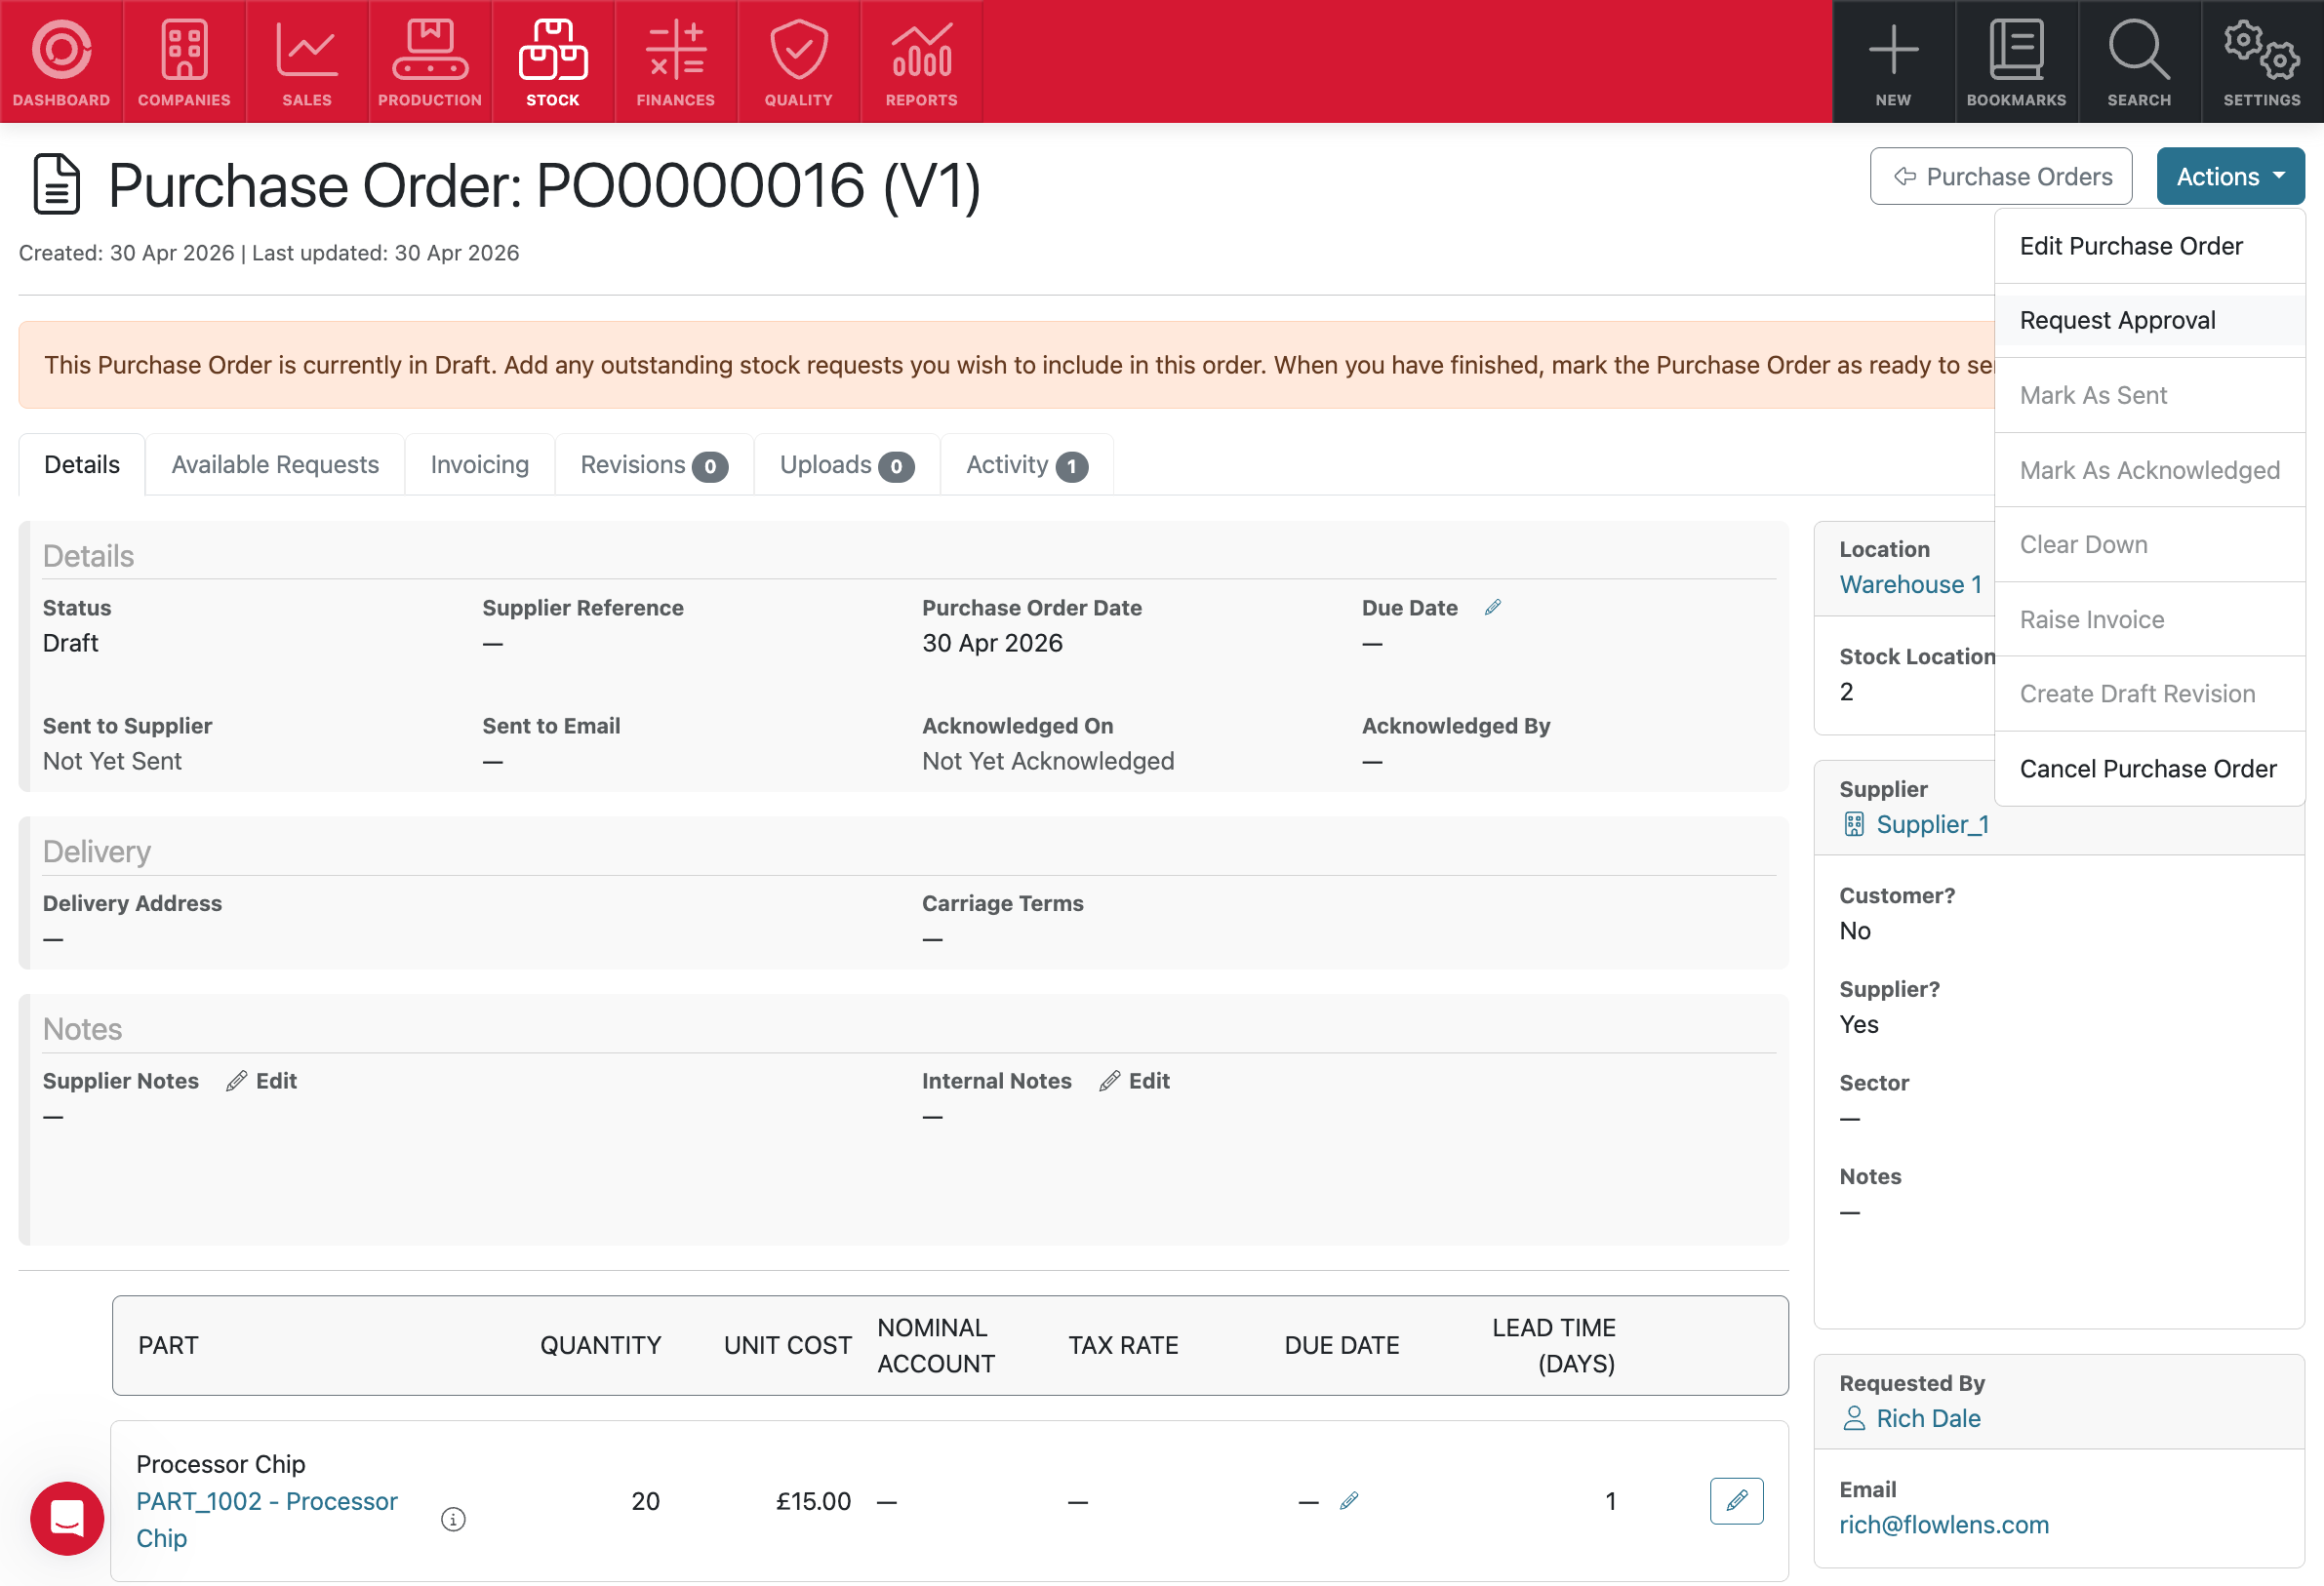The height and width of the screenshot is (1586, 2324).
Task: Select Request Approval menu entry
Action: pos(2149,320)
